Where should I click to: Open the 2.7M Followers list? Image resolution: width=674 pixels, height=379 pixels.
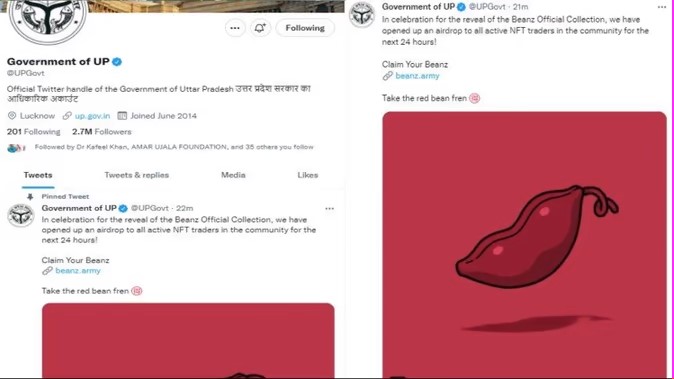click(102, 131)
